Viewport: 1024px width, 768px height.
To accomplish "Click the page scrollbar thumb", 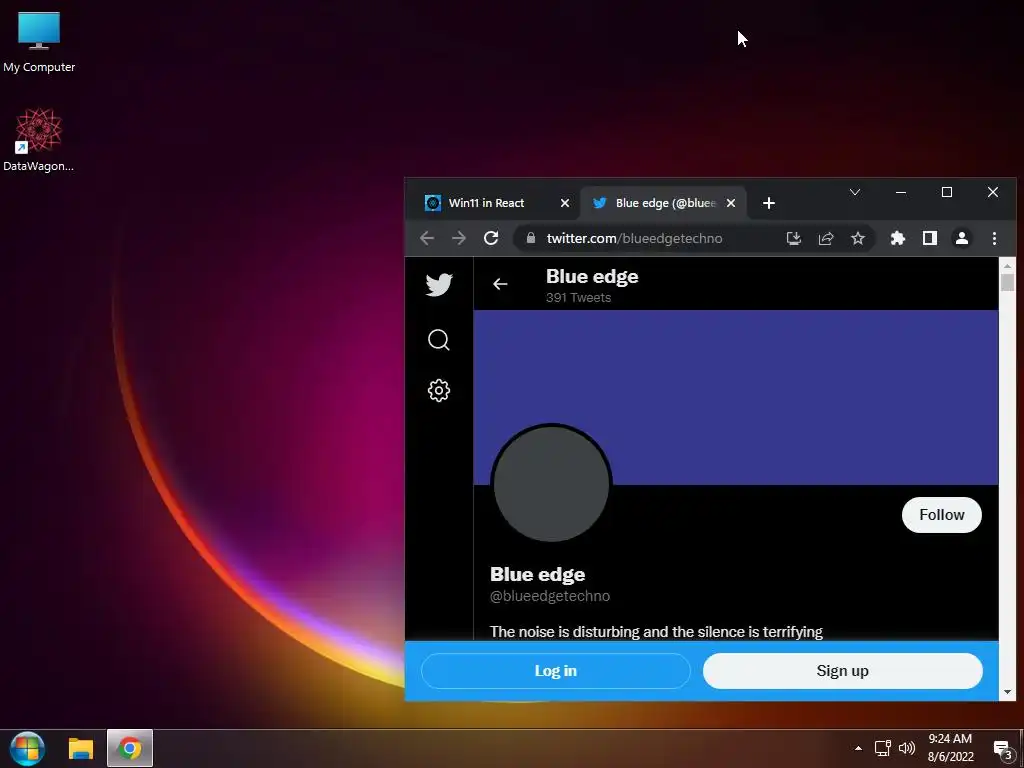I will click(1007, 283).
